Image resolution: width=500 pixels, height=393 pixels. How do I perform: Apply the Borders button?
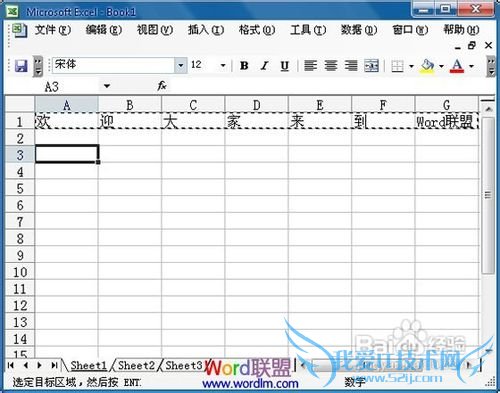[x=397, y=66]
